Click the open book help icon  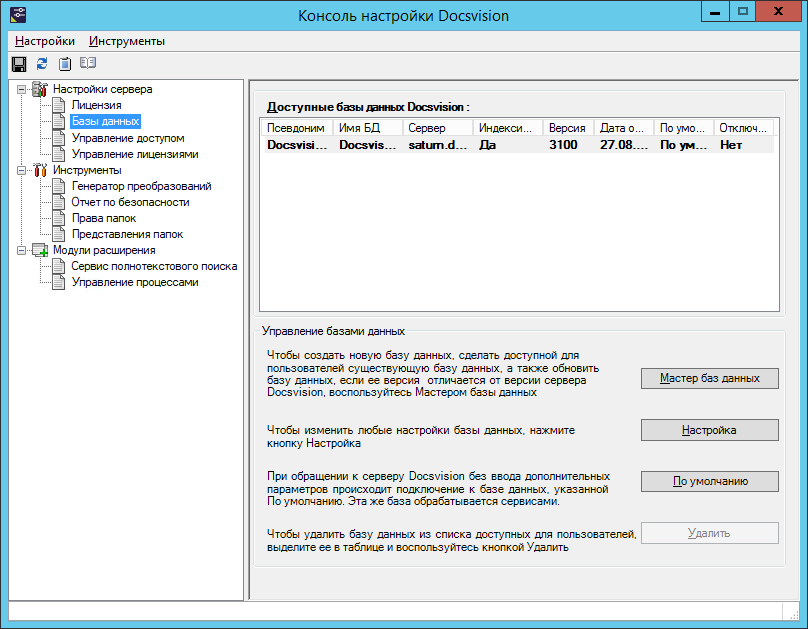pyautogui.click(x=88, y=64)
